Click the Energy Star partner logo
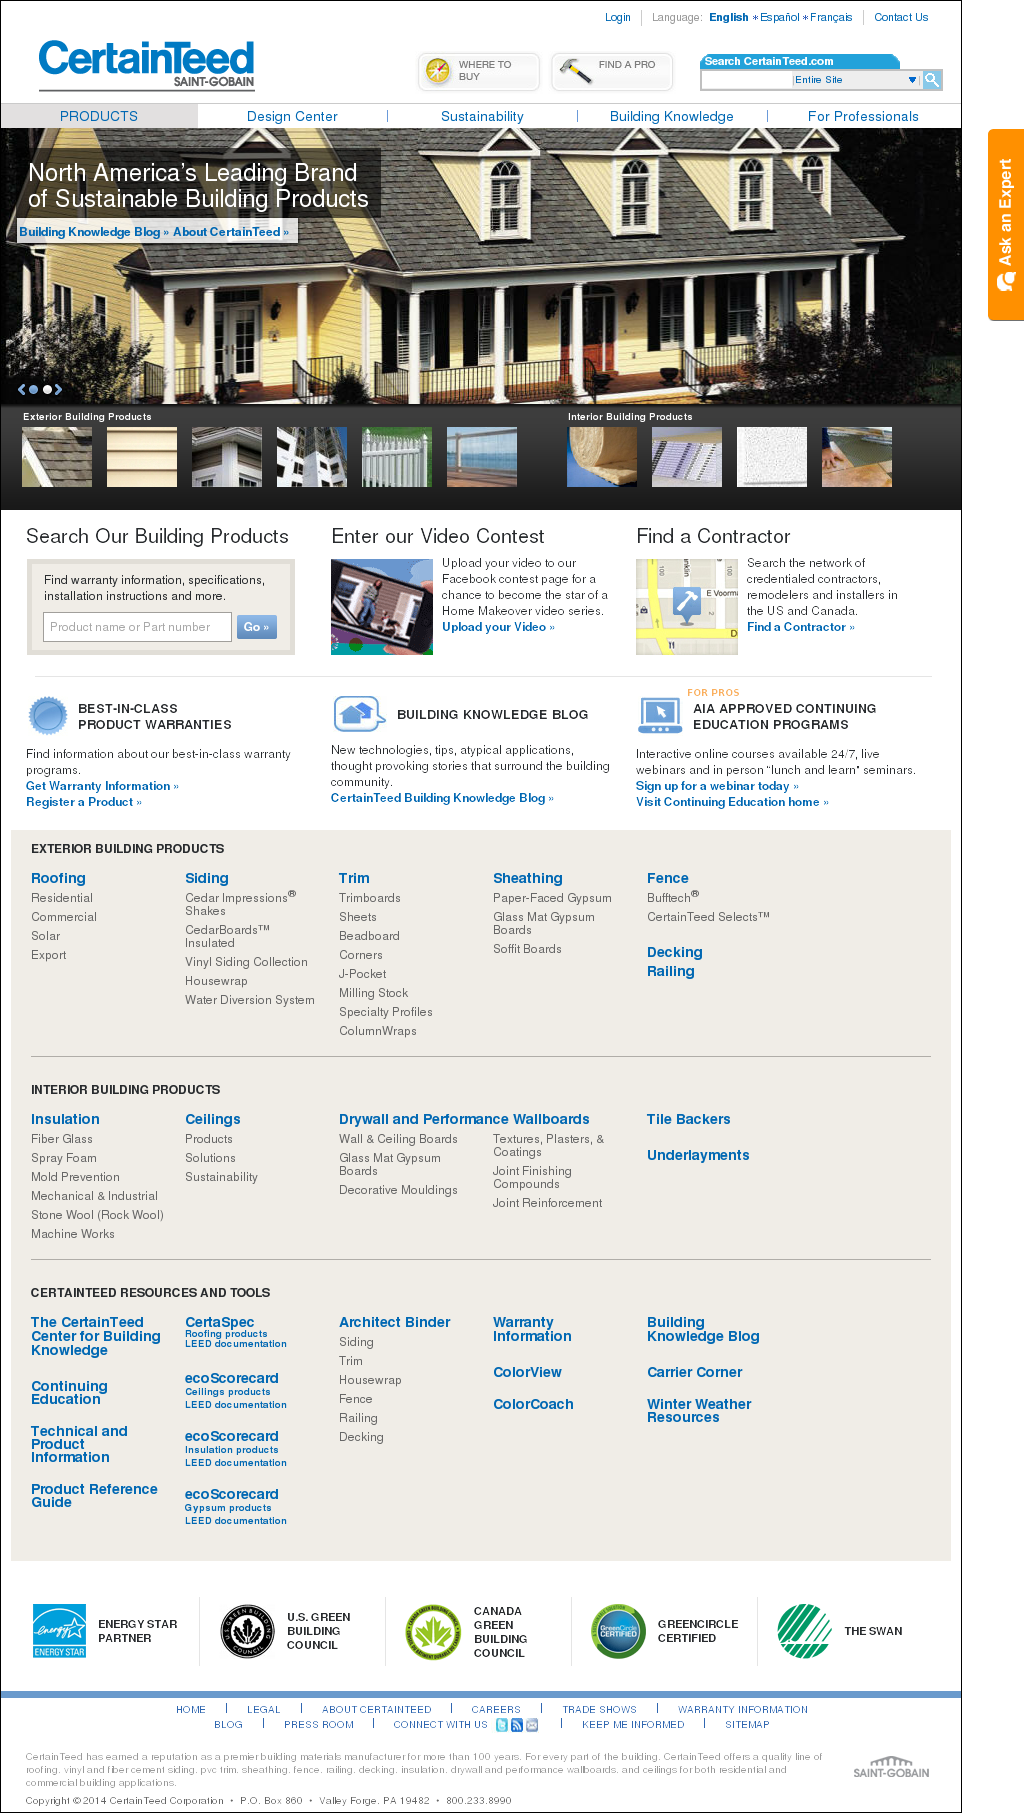This screenshot has height=1813, width=1024. [59, 1631]
